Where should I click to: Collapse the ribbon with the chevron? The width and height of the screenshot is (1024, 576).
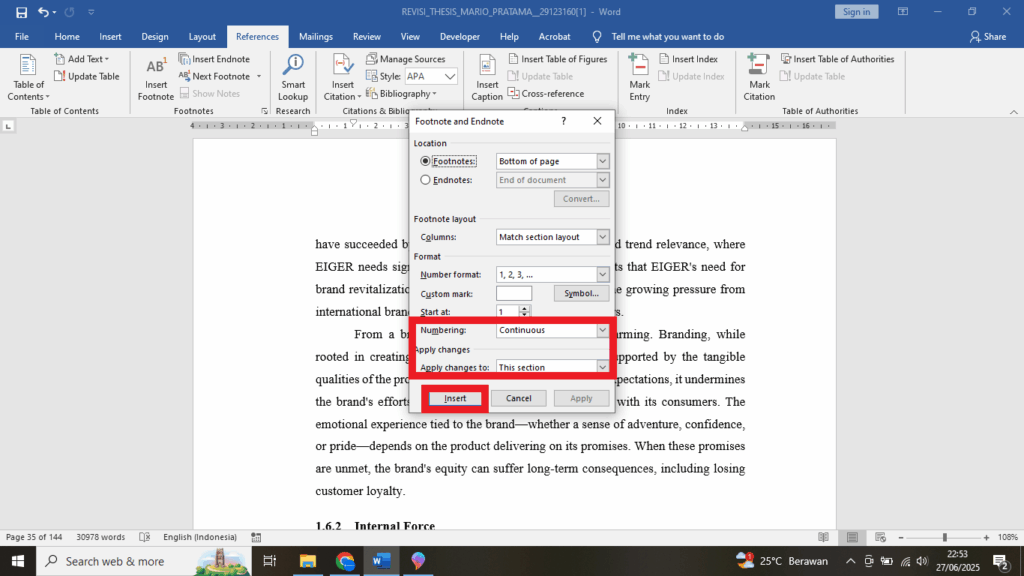(1014, 112)
